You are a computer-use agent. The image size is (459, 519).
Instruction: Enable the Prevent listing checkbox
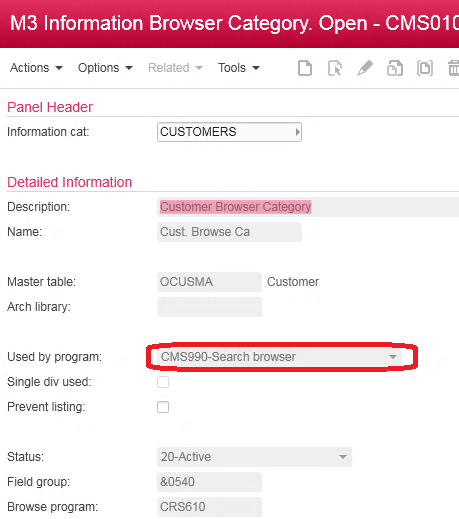163,407
